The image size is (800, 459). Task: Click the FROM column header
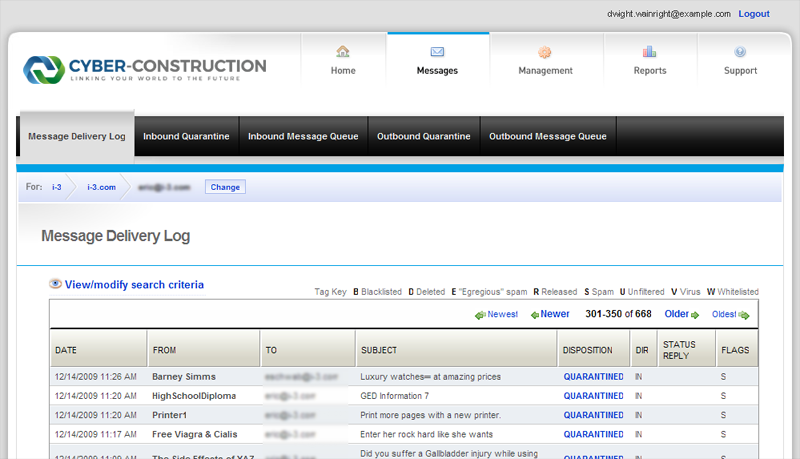(x=204, y=348)
